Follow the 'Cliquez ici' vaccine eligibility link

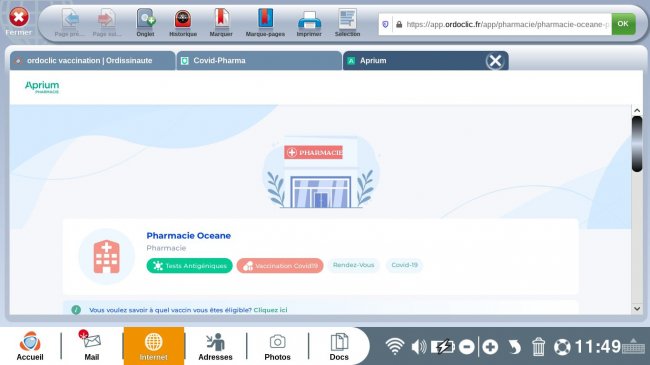click(270, 310)
